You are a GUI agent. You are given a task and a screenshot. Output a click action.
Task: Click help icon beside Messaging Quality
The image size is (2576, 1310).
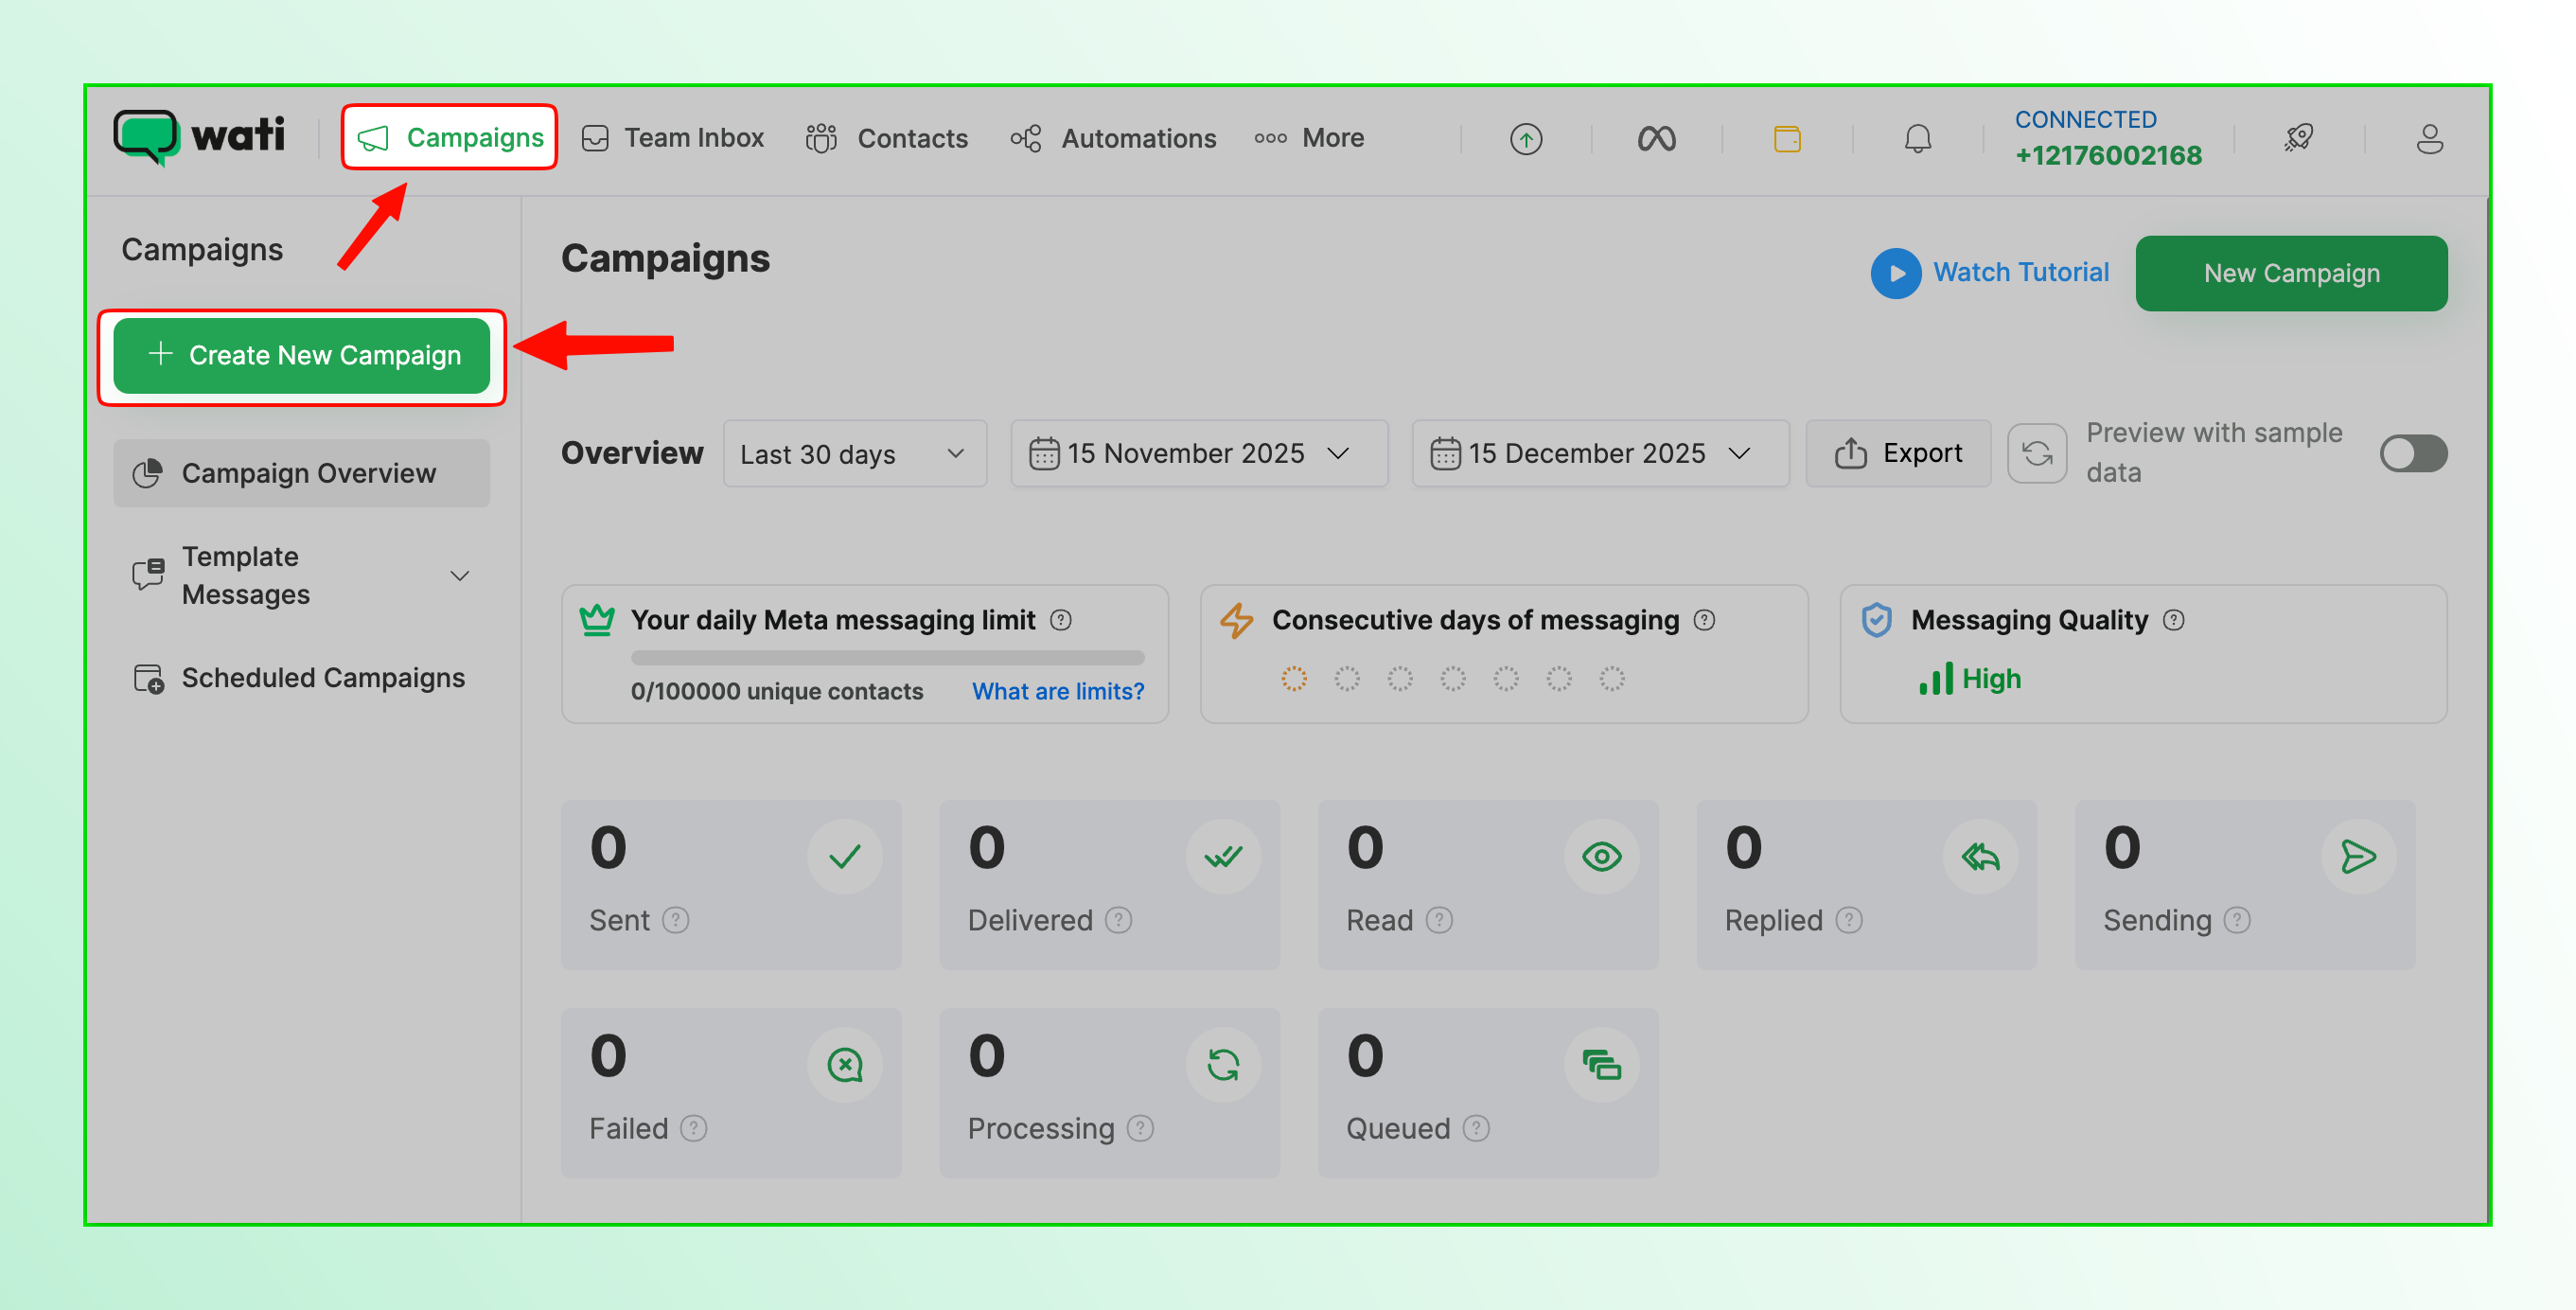click(2173, 620)
